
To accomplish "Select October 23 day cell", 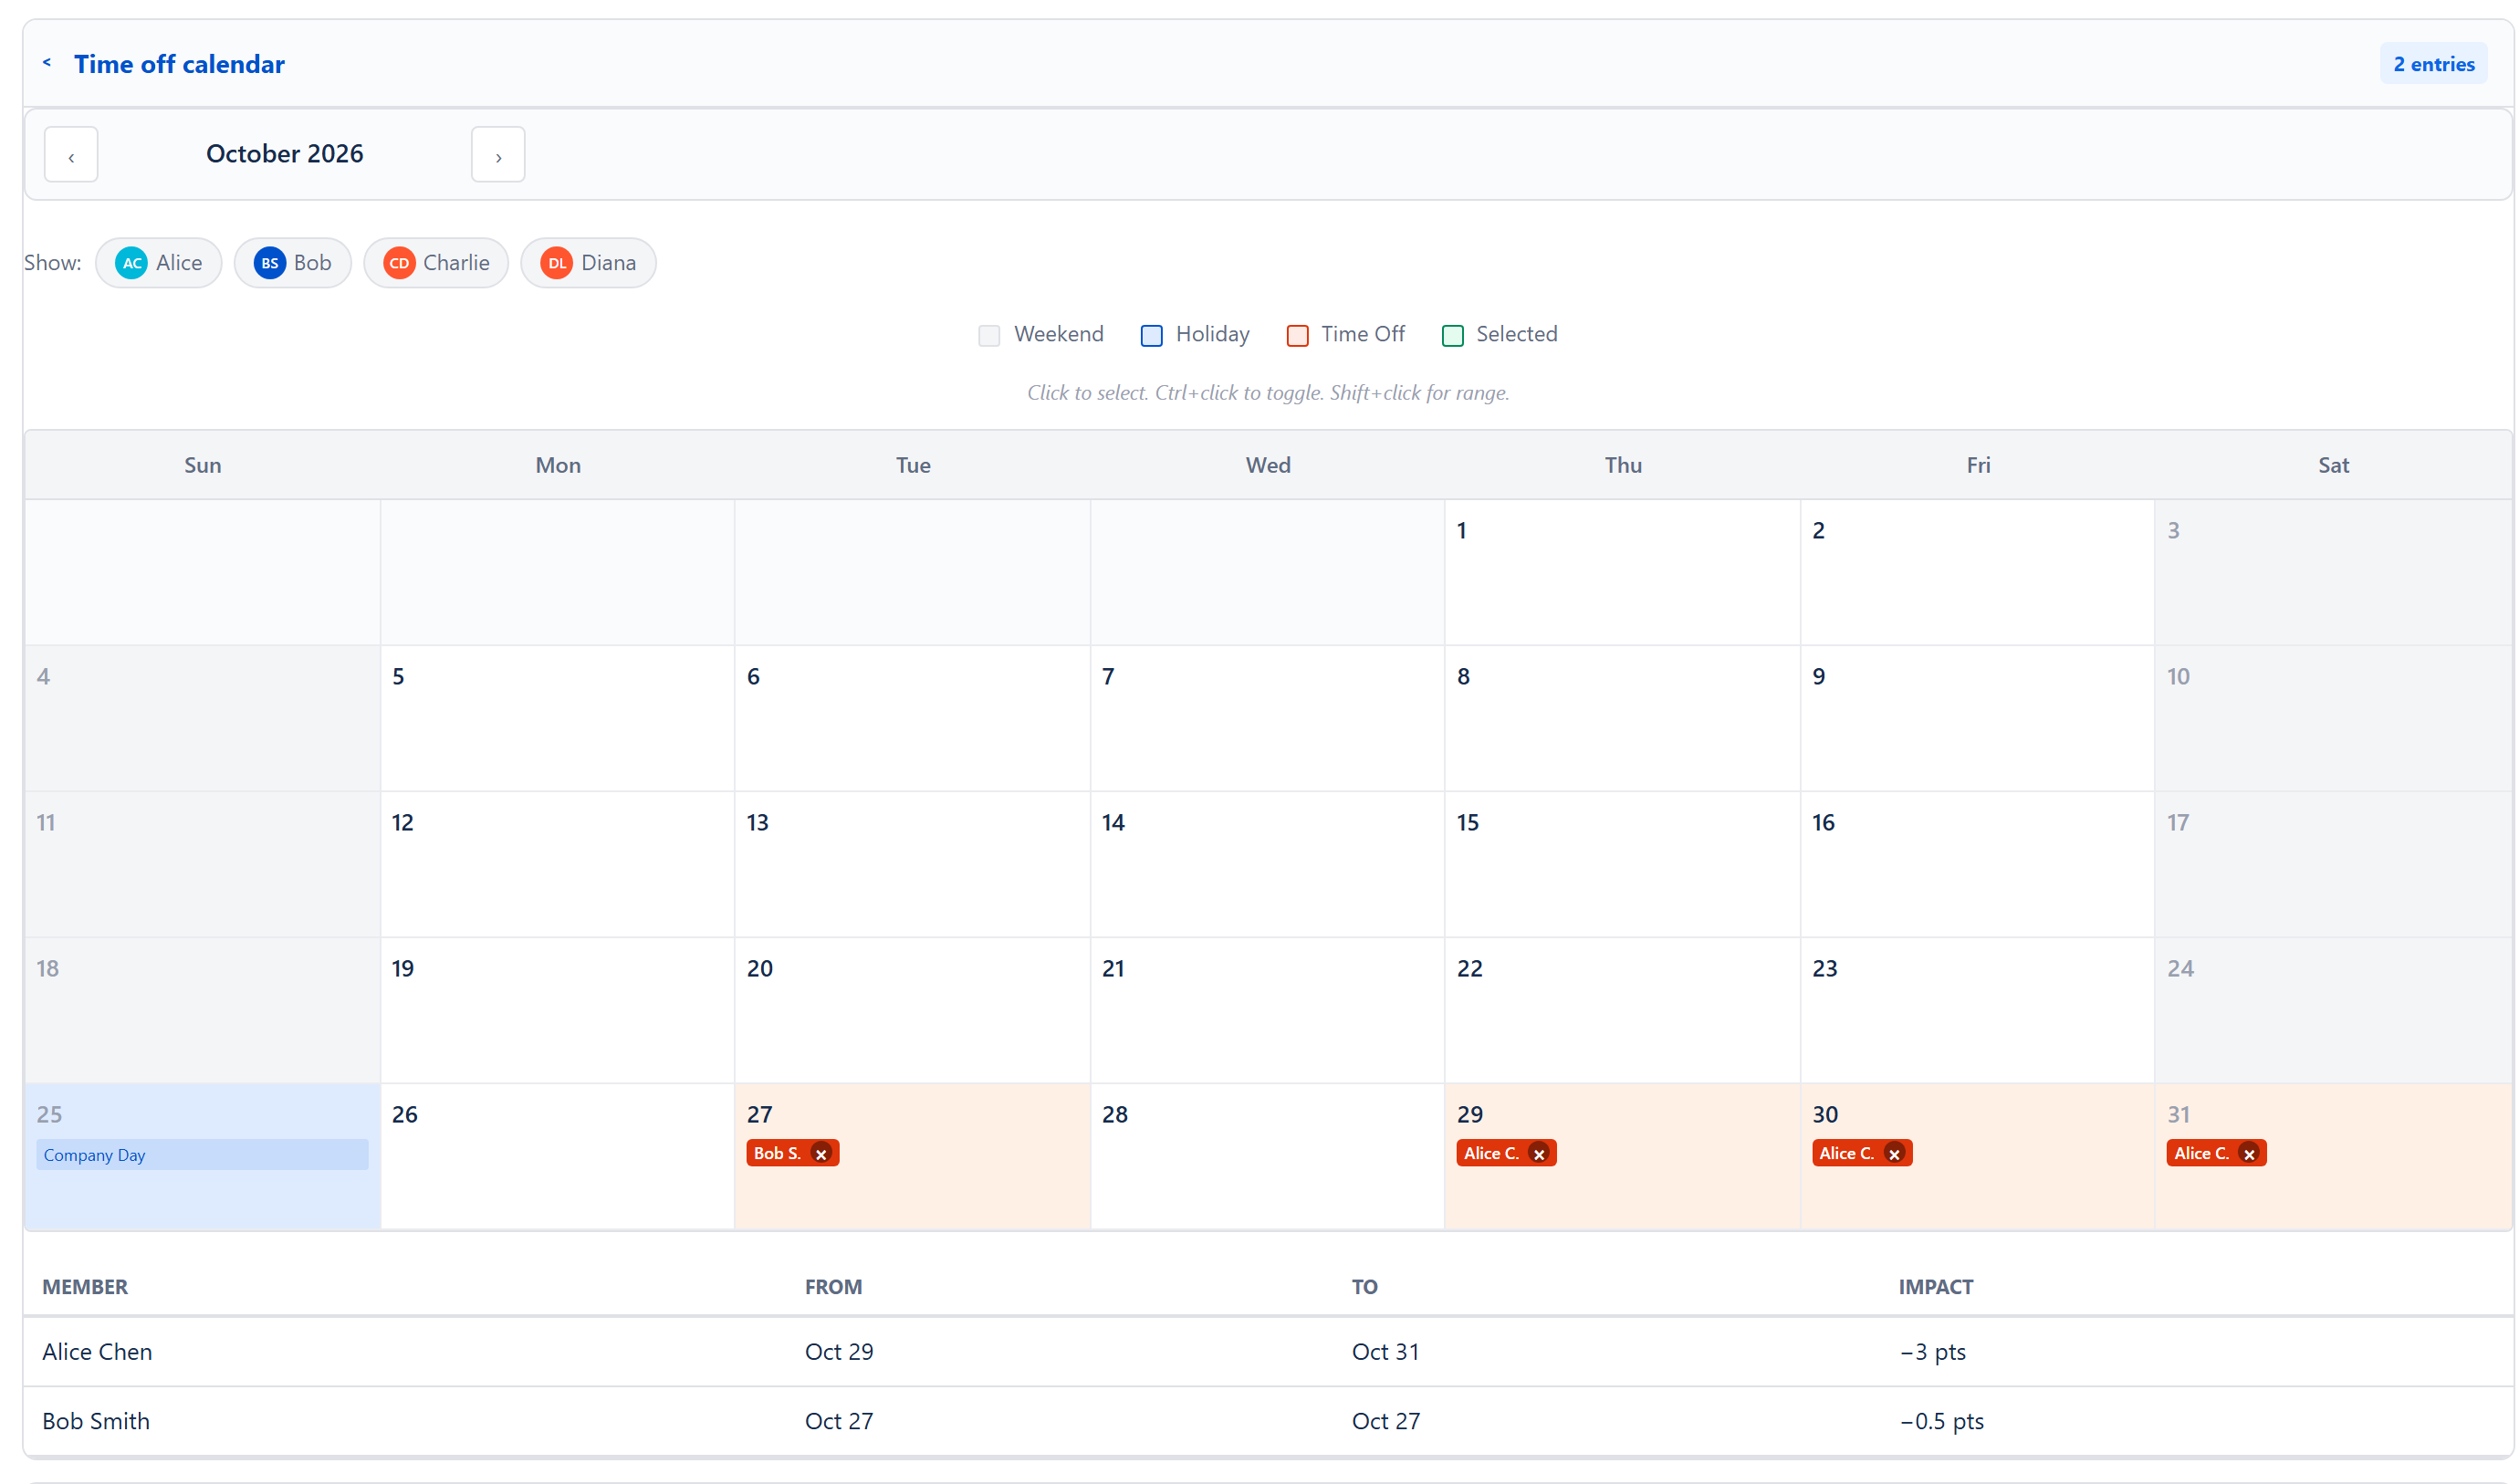I will coord(1977,1010).
